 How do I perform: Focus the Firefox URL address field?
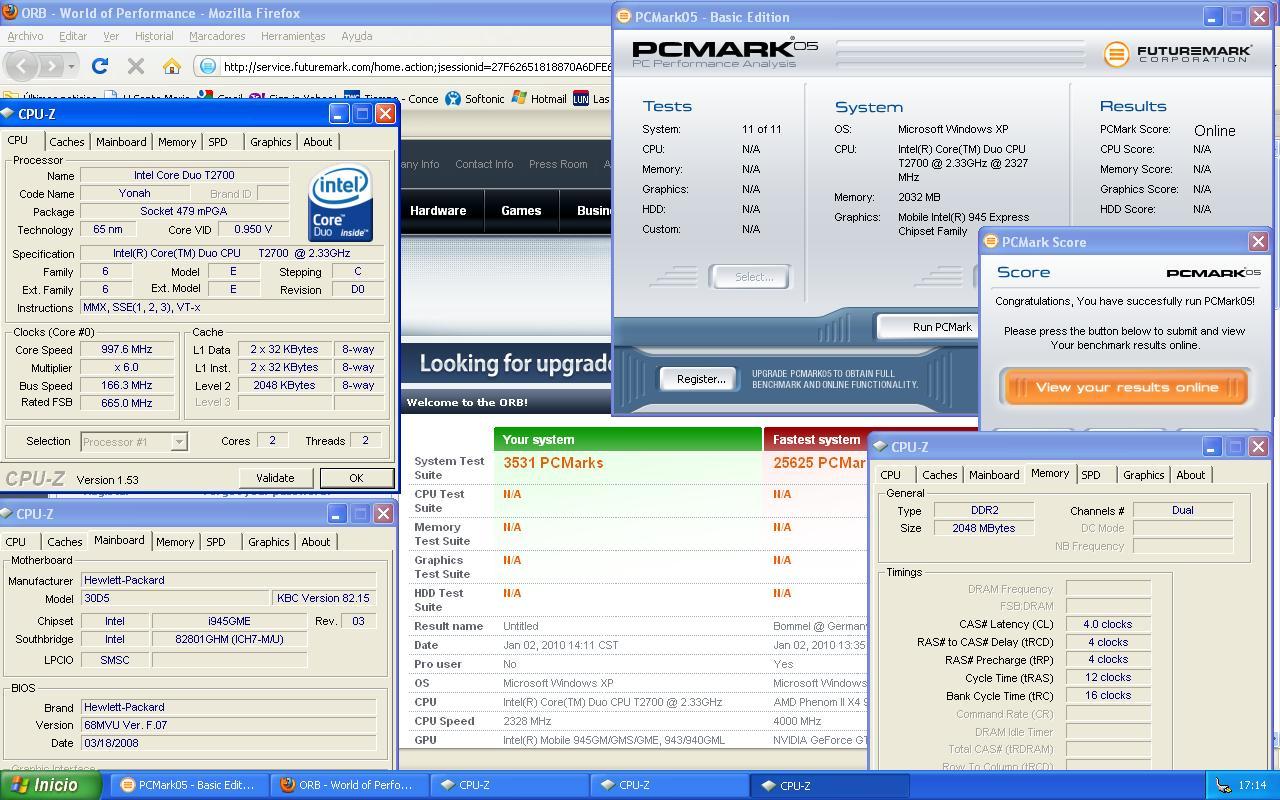415,67
